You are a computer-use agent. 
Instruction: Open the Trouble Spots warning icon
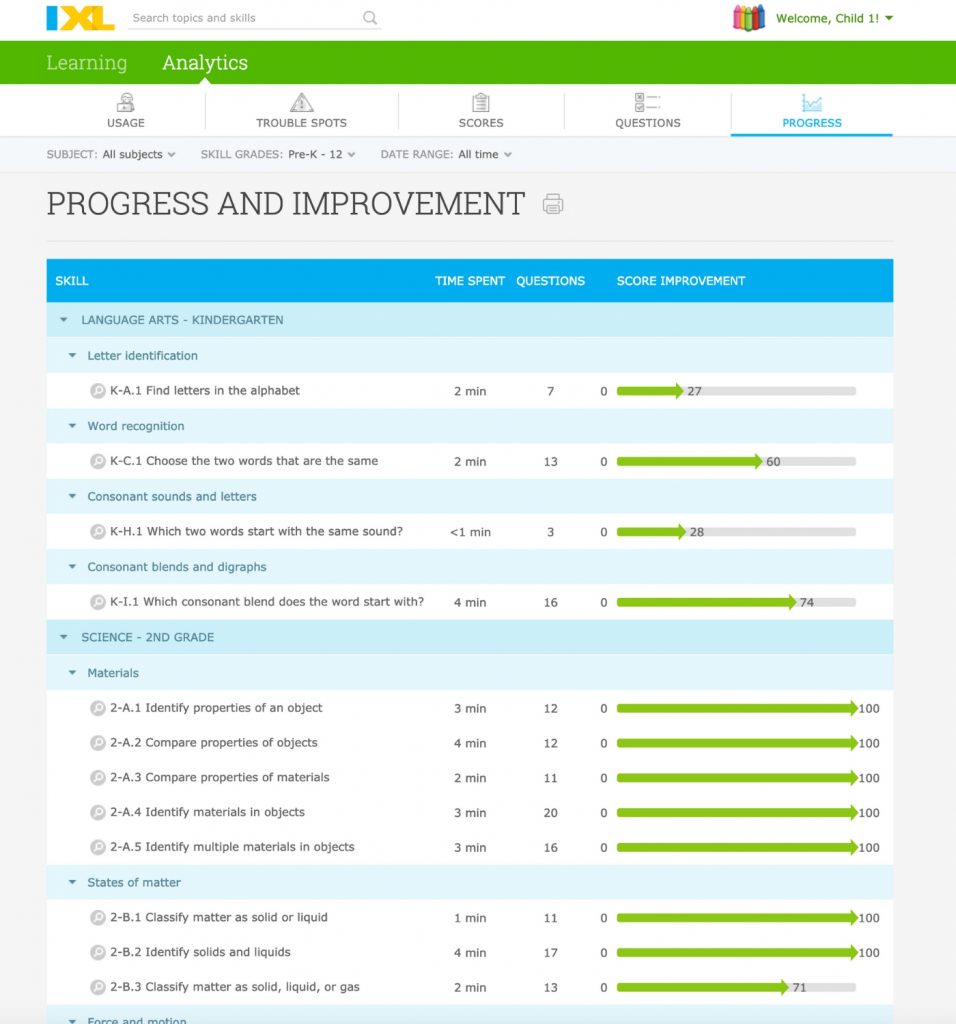pyautogui.click(x=301, y=103)
